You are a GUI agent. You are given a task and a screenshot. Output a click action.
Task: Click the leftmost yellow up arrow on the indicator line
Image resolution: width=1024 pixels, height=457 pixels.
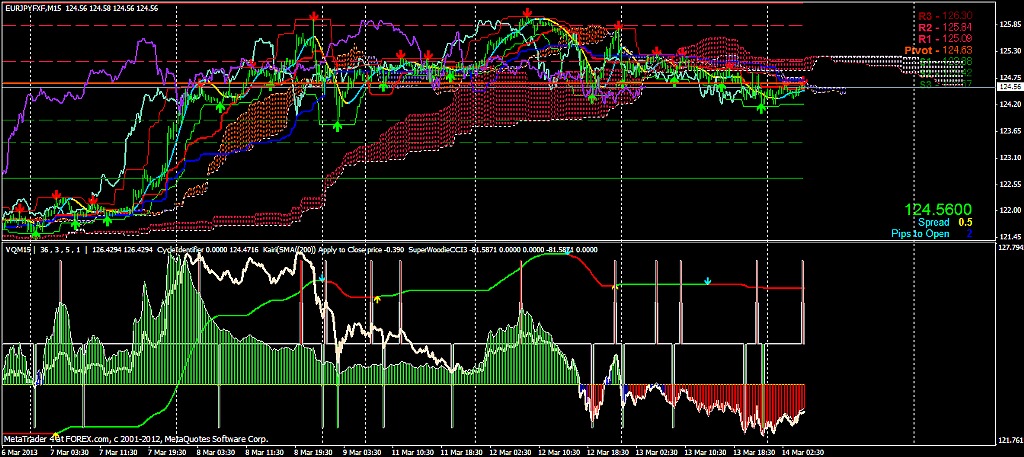tap(377, 298)
